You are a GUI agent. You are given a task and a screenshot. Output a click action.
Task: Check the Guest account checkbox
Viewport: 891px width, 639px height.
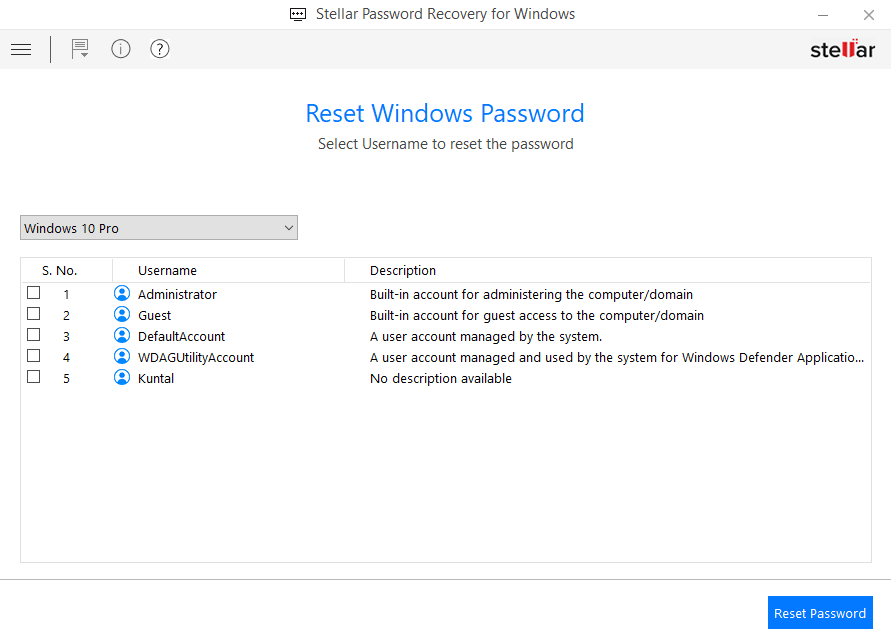coord(34,314)
